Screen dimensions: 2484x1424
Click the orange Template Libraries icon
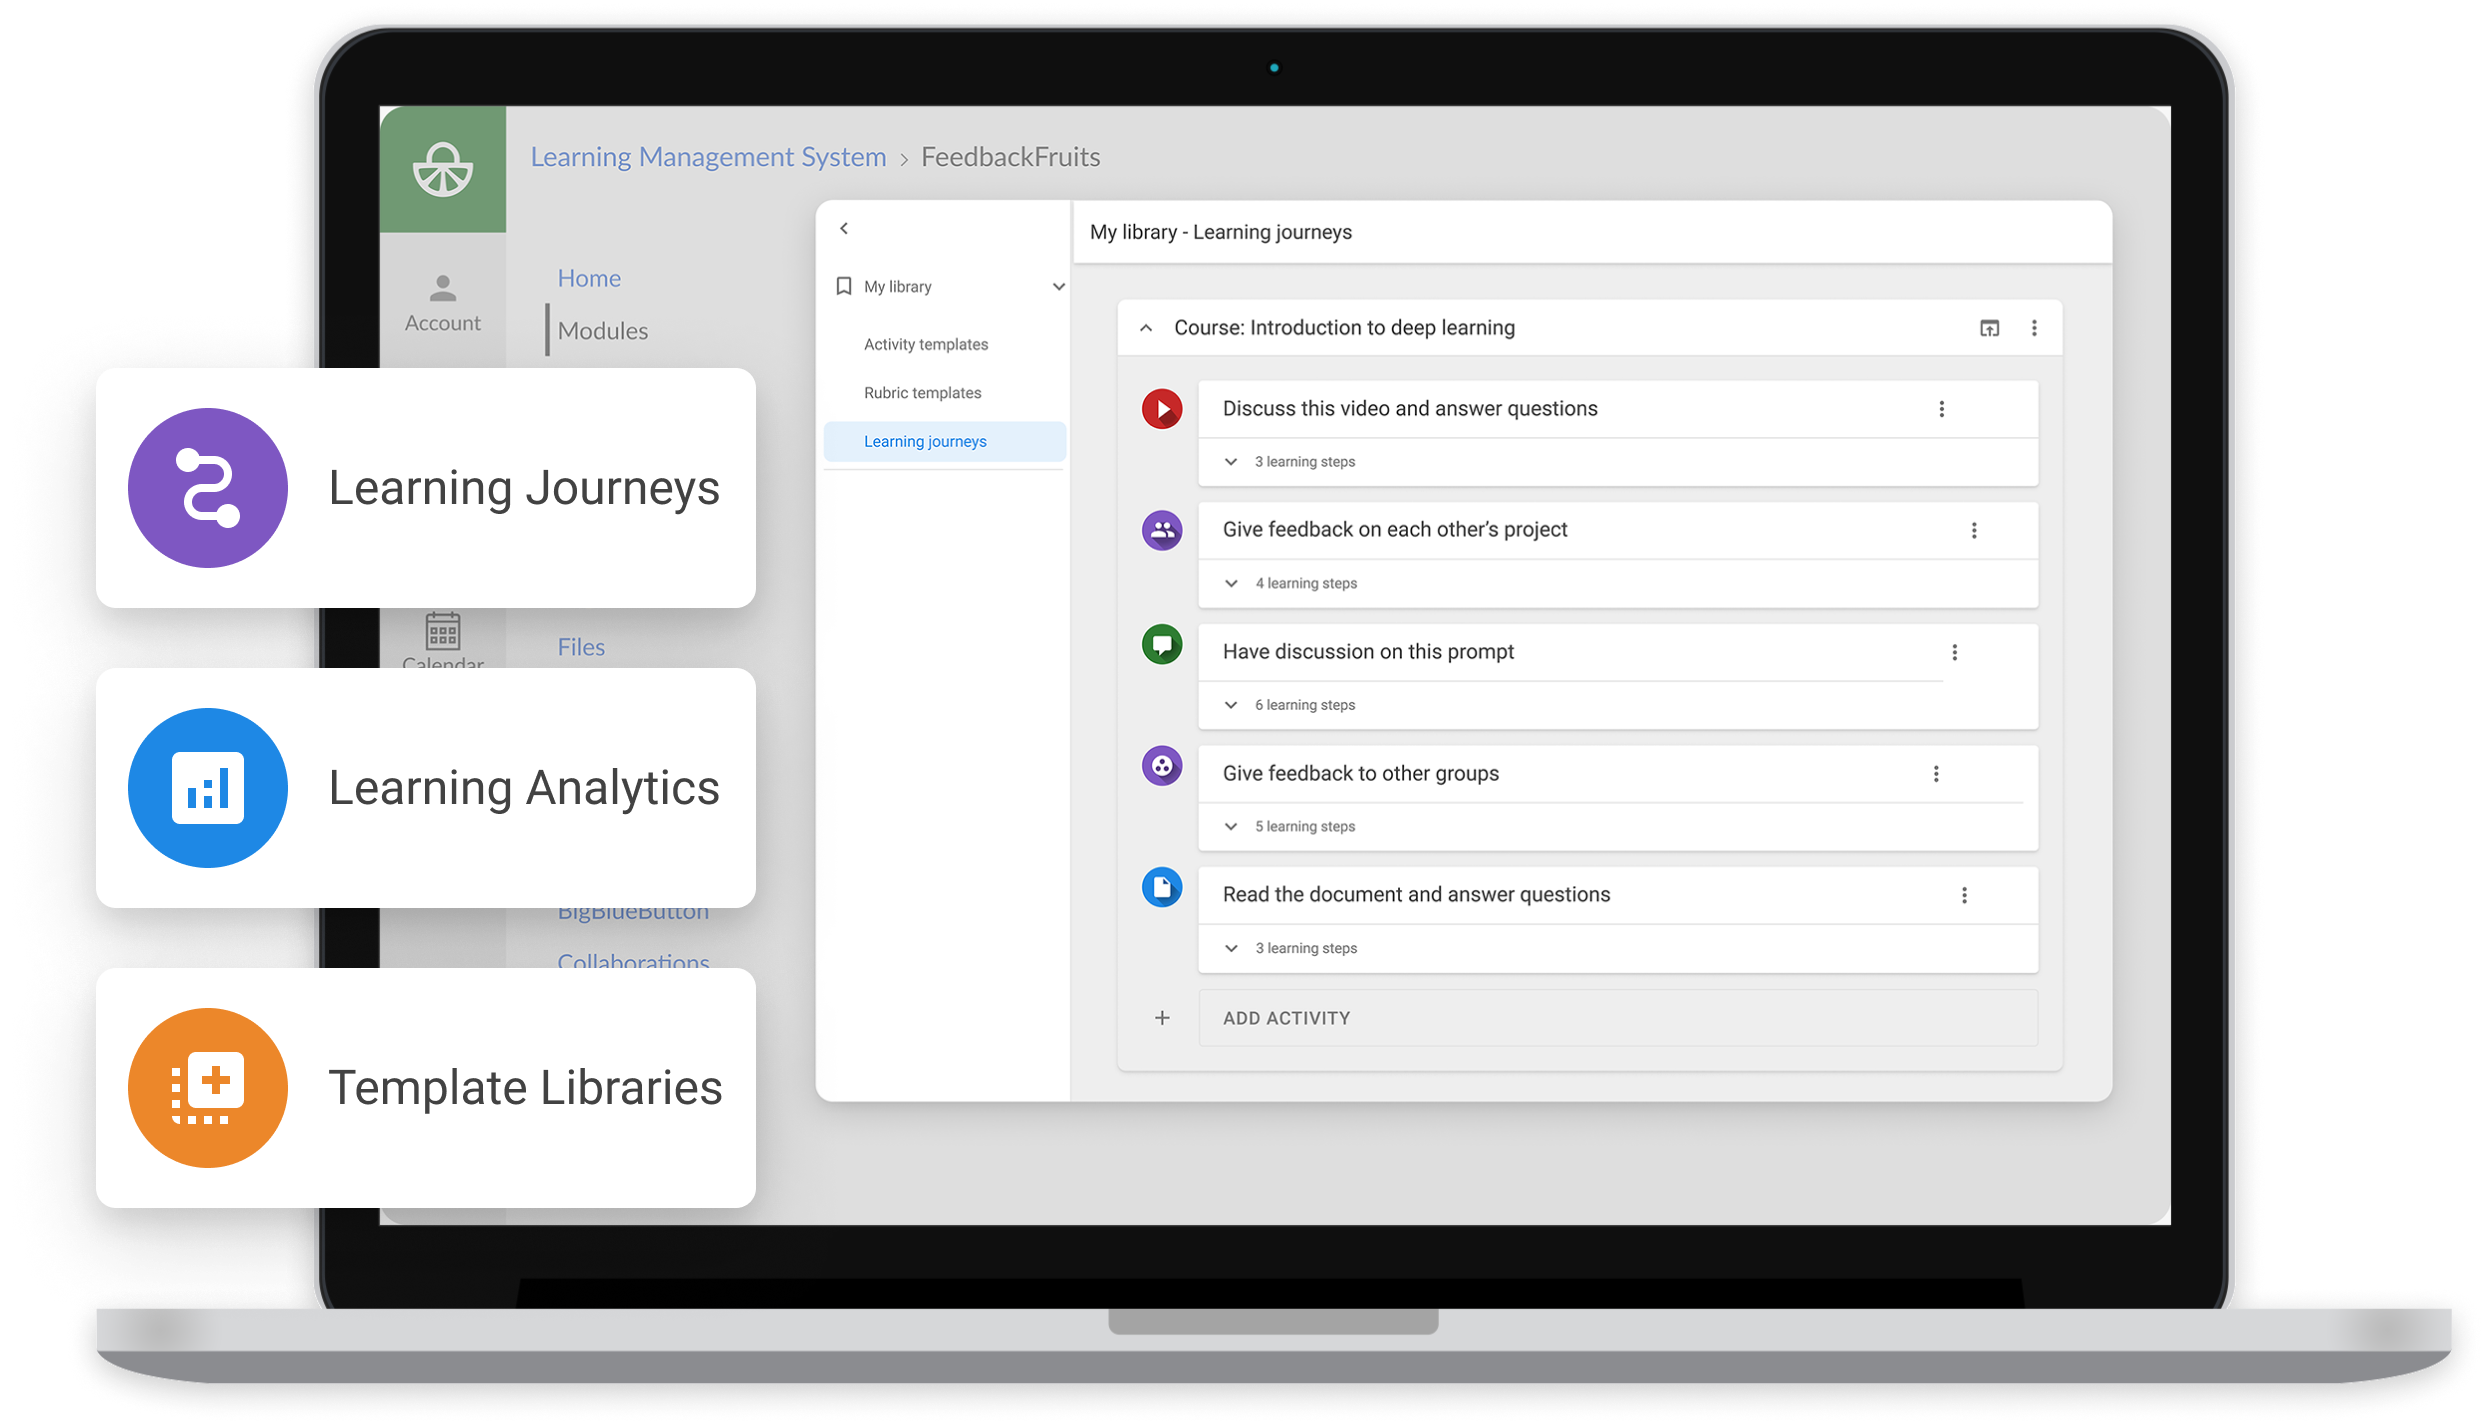click(208, 1088)
